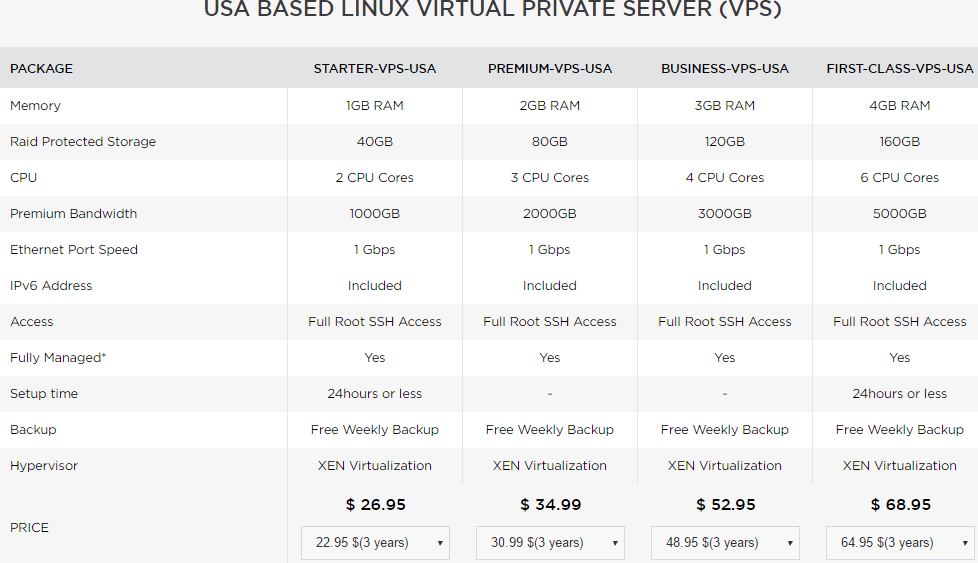Click the page title about Linux VPS
Screen dimensions: 978x563
[x=492, y=10]
